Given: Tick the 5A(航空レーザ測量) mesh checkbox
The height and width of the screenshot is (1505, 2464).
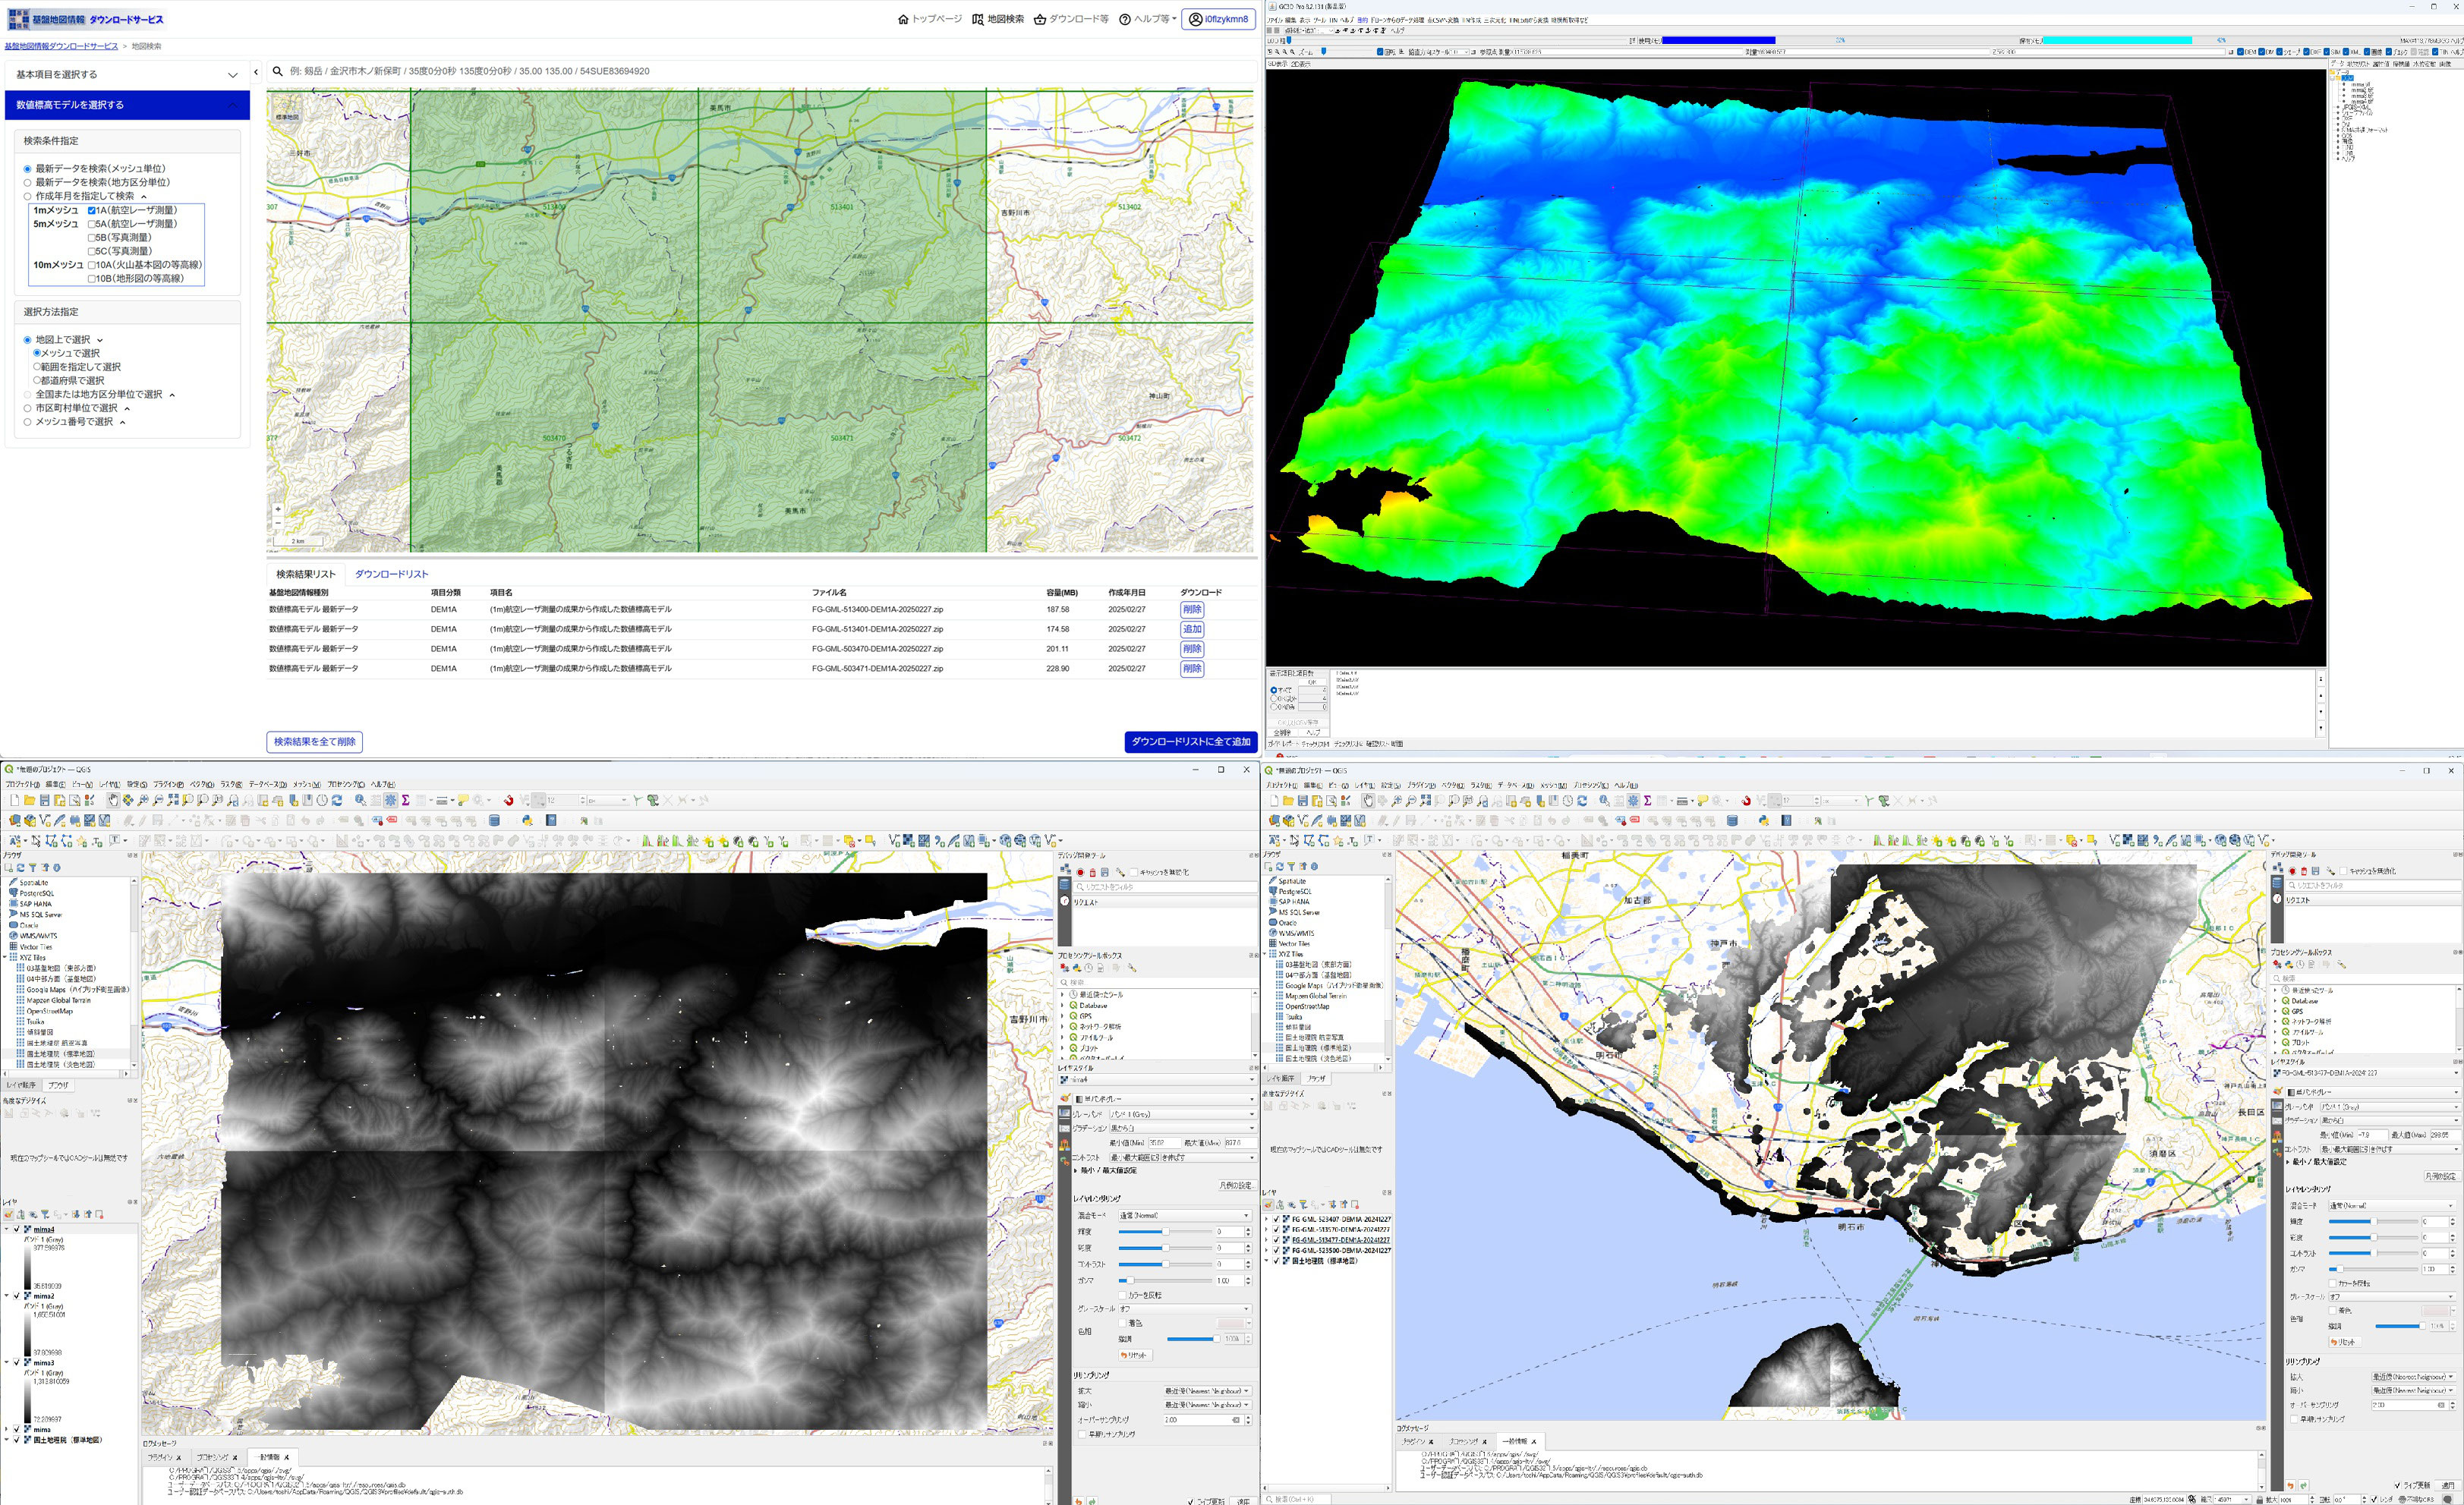Looking at the screenshot, I should click(x=93, y=224).
